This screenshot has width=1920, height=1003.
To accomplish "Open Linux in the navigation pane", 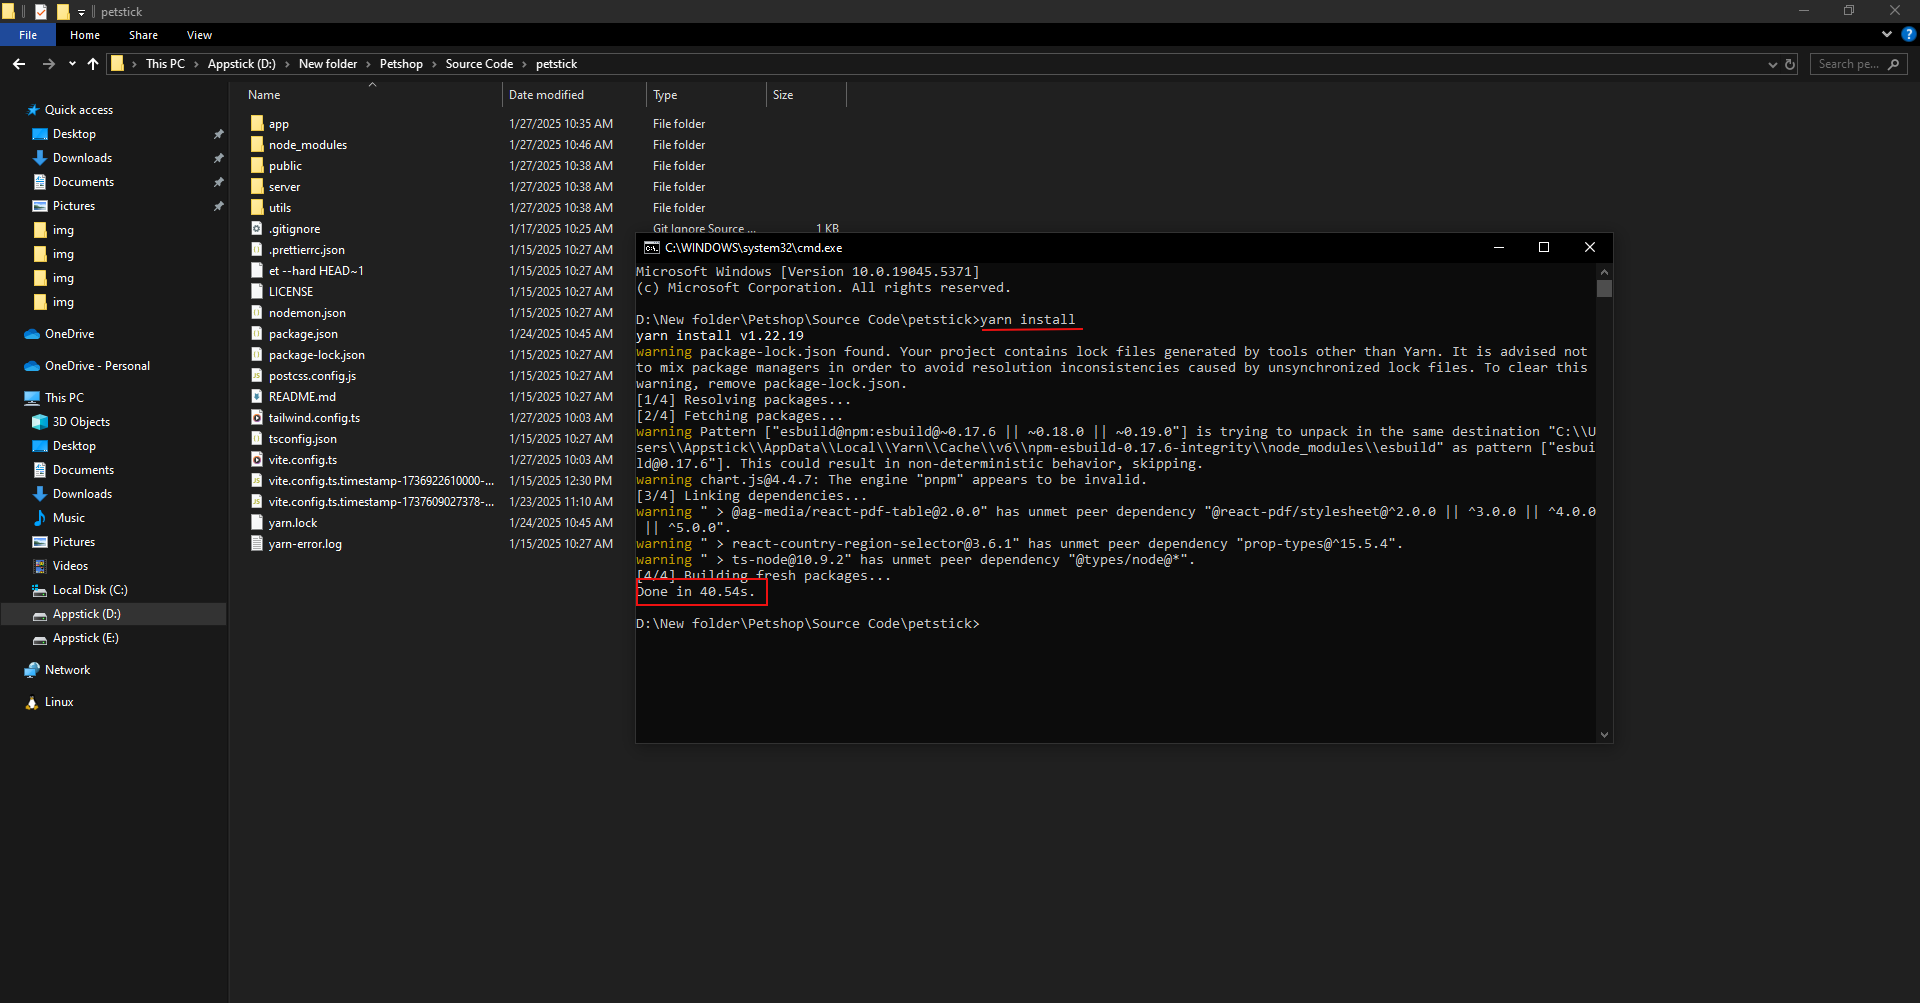I will pos(59,702).
